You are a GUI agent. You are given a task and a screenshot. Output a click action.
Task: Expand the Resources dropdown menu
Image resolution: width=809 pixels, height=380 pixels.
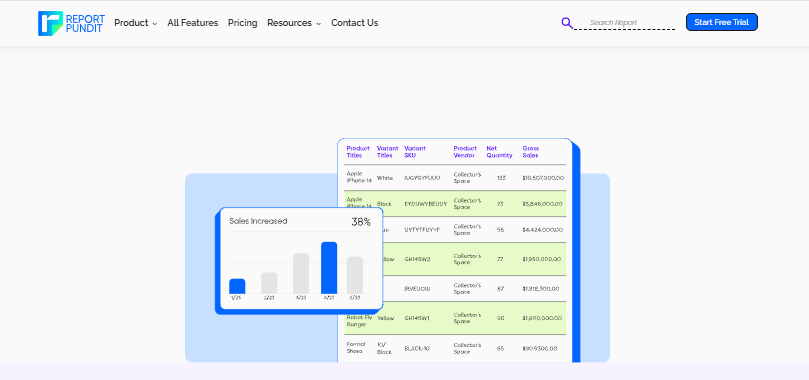(294, 23)
